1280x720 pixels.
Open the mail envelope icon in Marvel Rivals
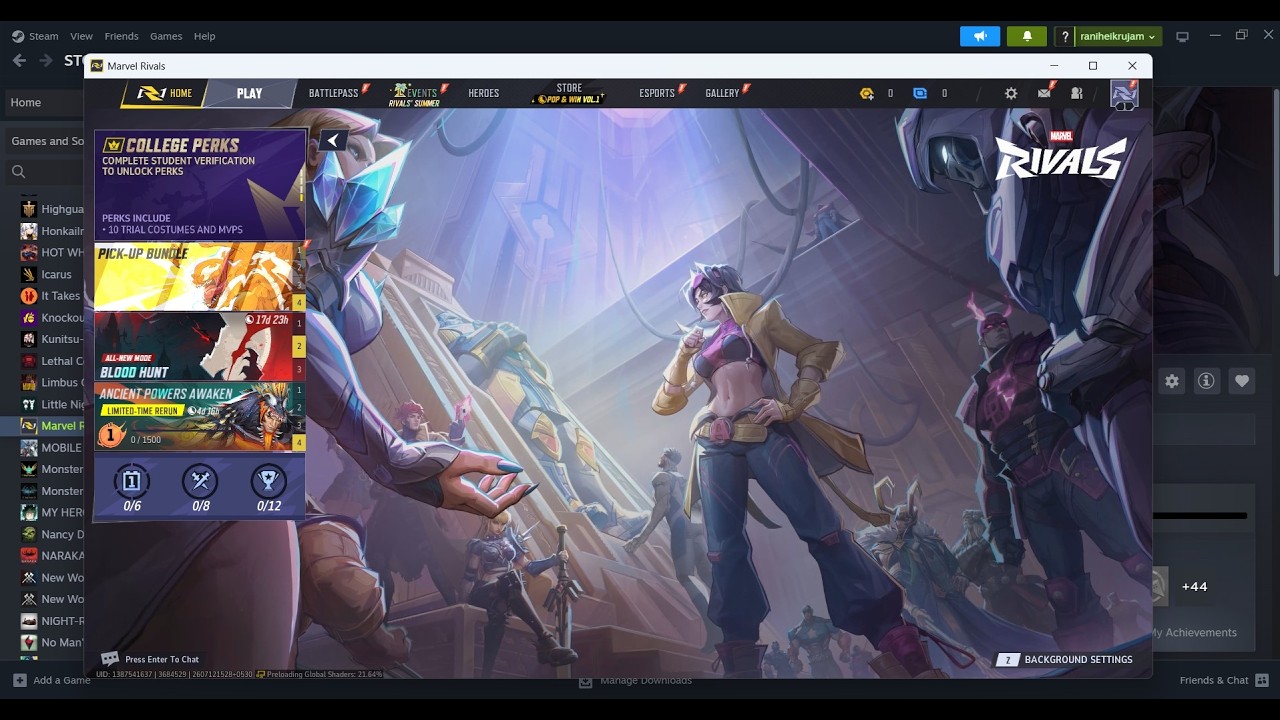(x=1044, y=93)
